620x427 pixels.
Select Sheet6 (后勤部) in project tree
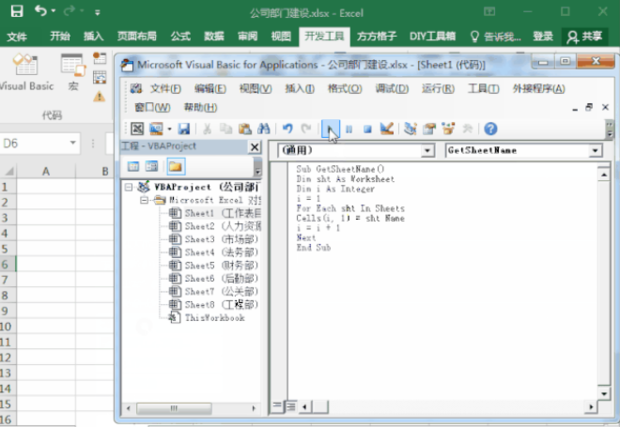(x=214, y=279)
